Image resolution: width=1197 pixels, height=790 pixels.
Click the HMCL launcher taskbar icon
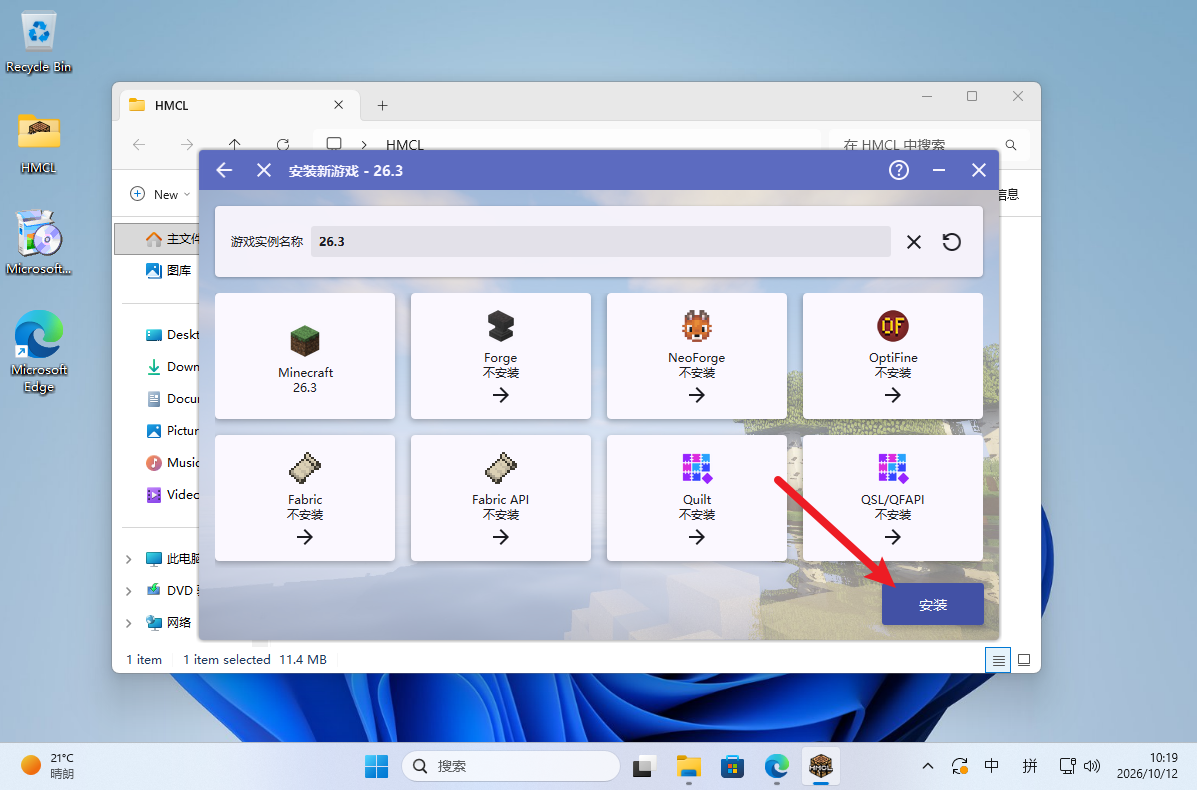tap(821, 766)
